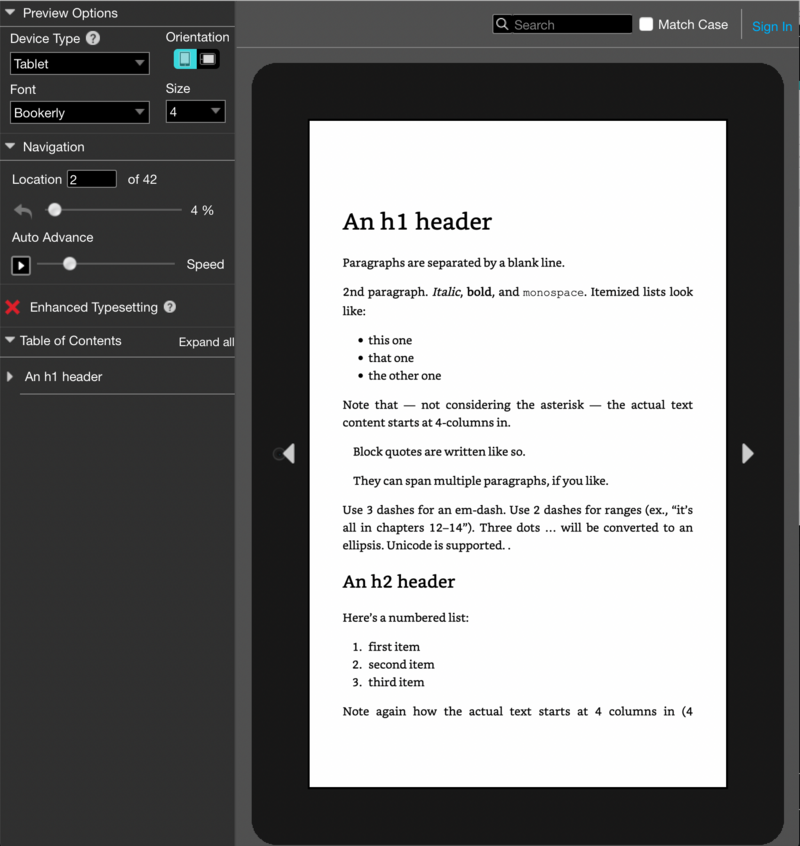Click the red X Enhanced Typesetting status icon
800x846 pixels.
click(12, 307)
